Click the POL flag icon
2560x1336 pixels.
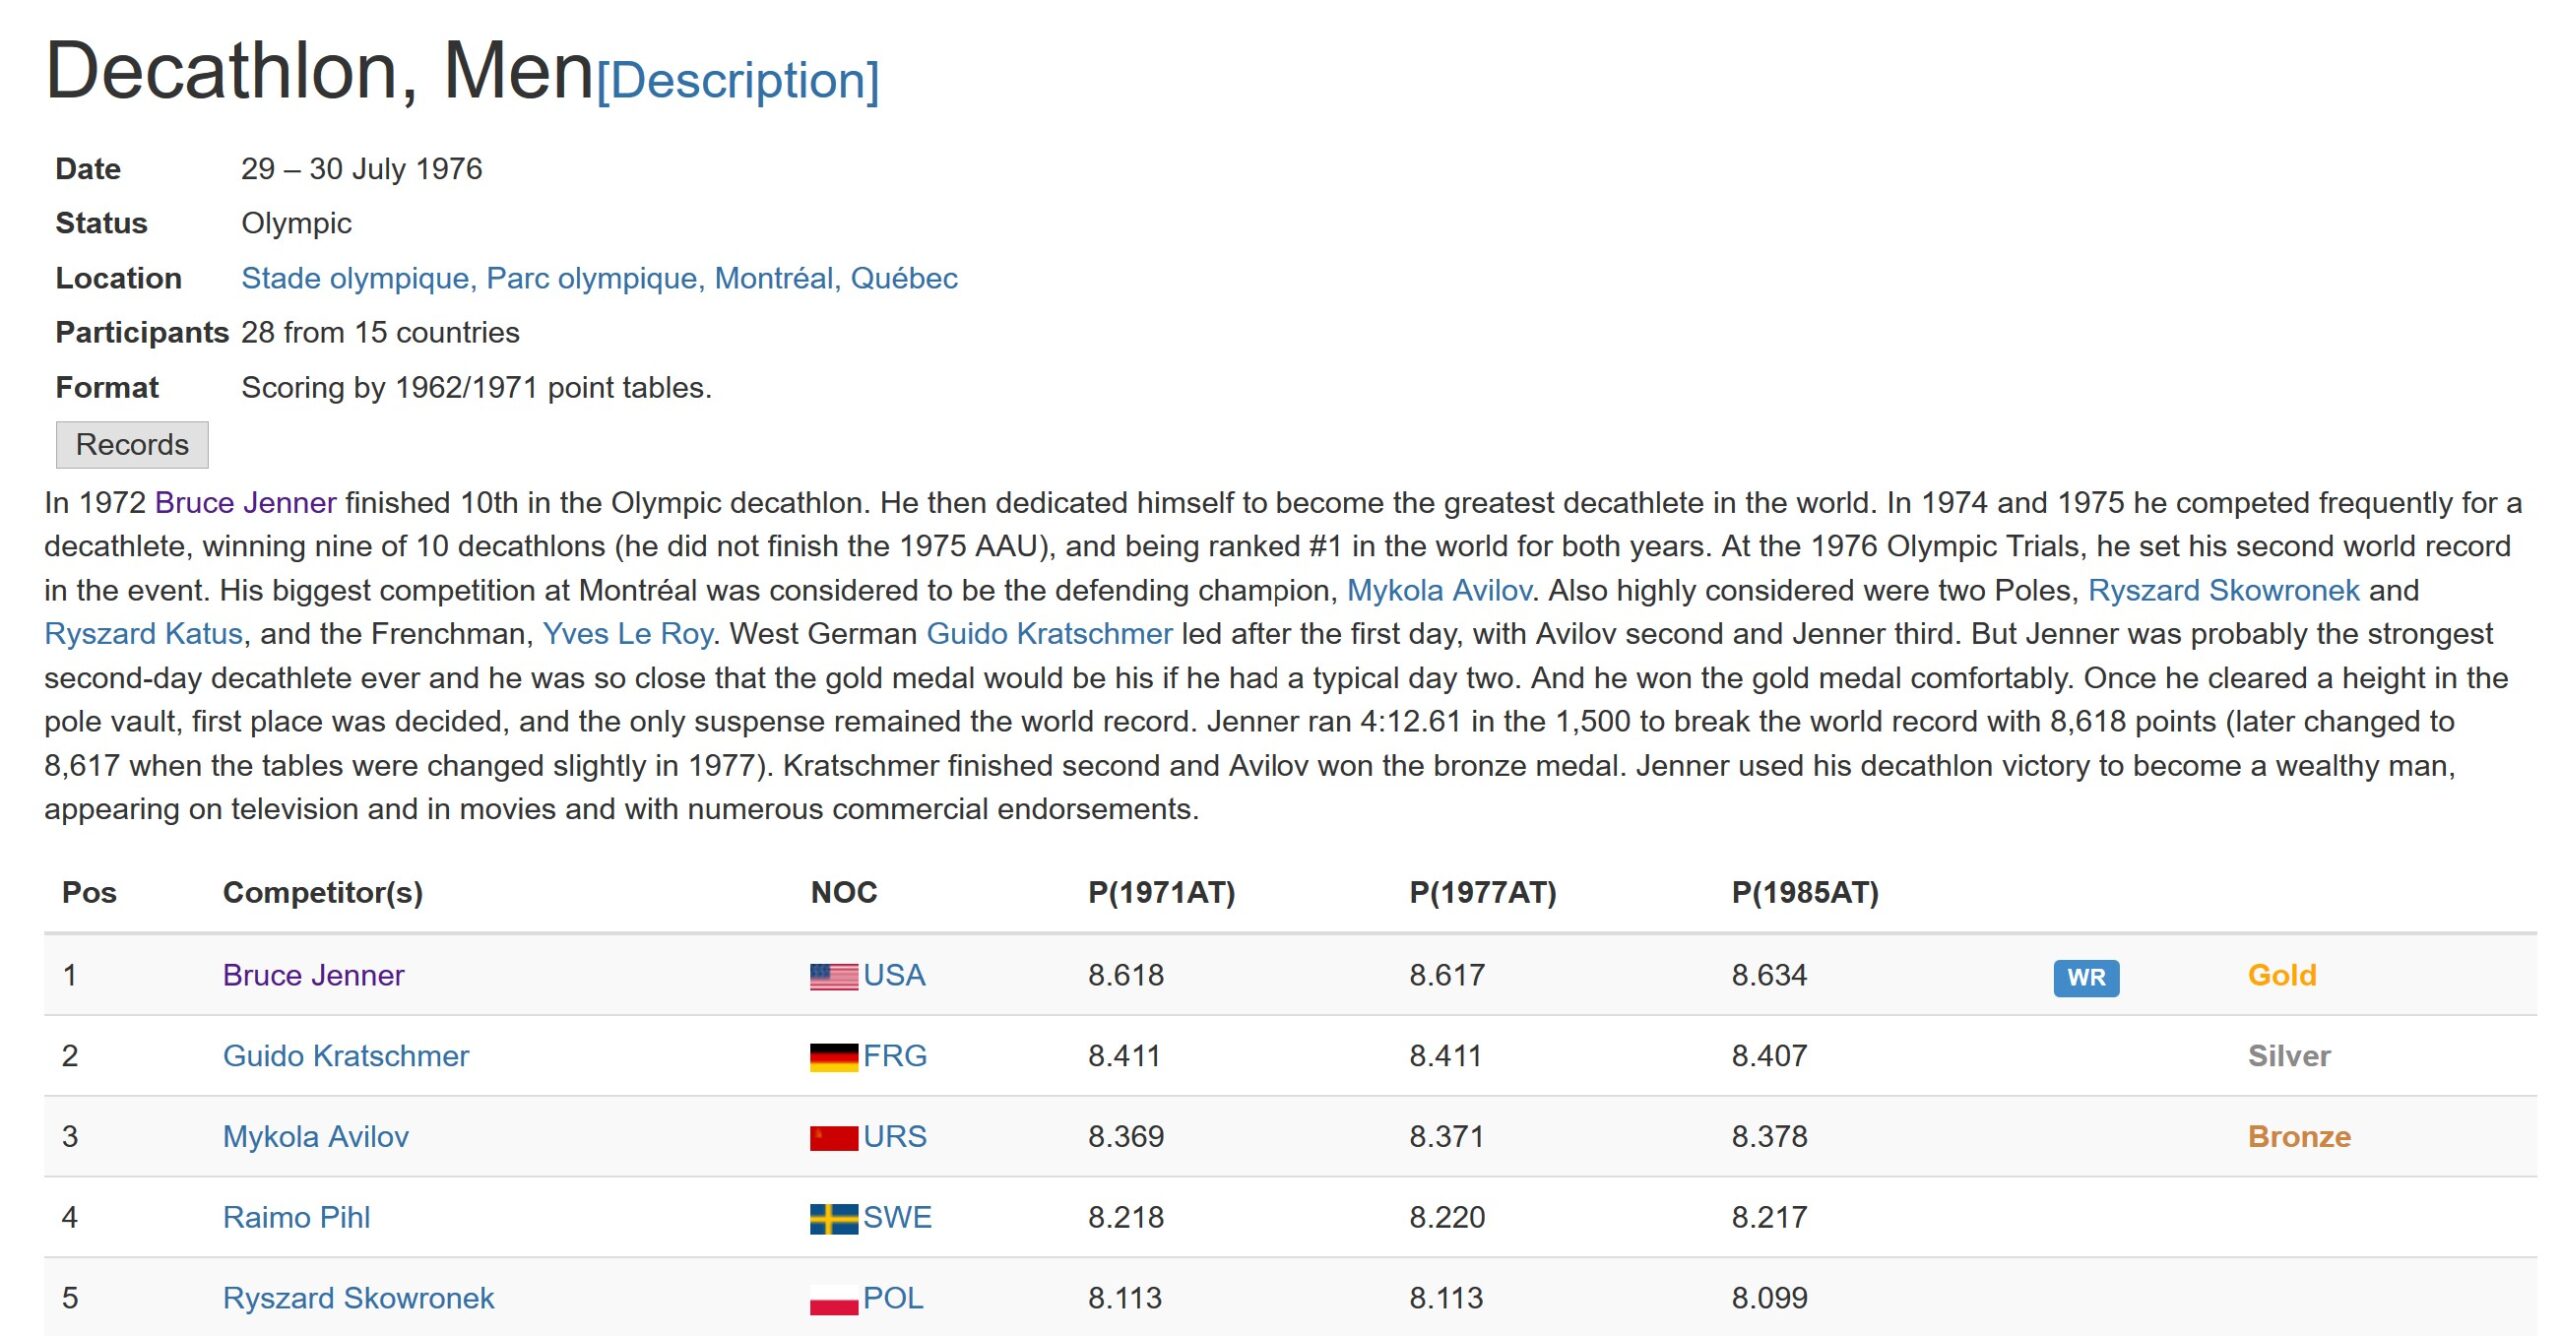click(833, 1300)
